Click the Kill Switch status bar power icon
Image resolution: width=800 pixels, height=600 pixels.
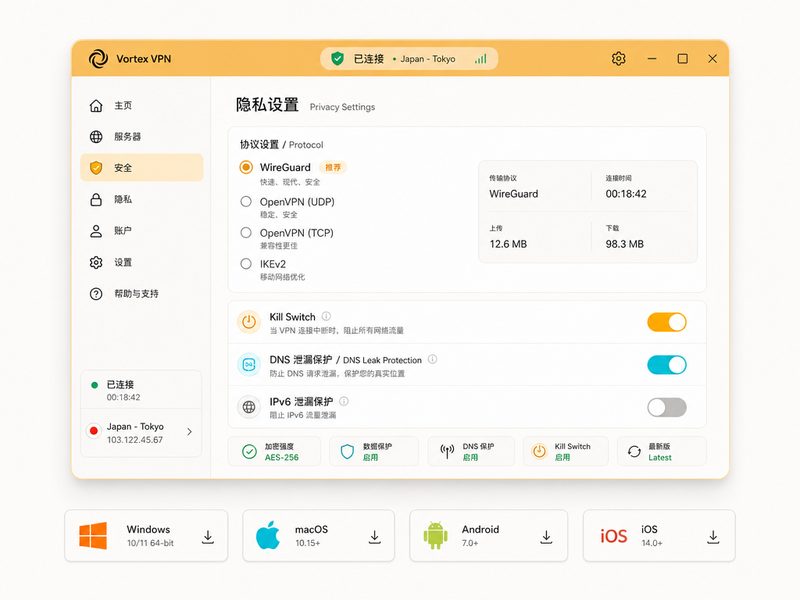pos(539,452)
